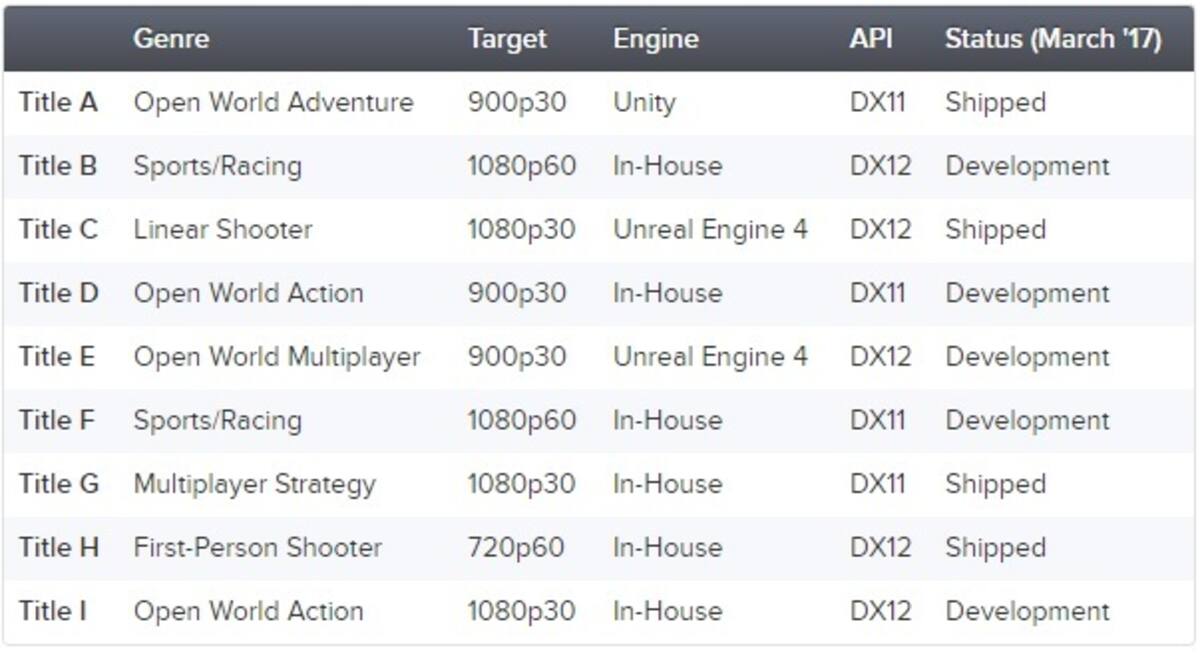Image resolution: width=1200 pixels, height=654 pixels.
Task: Select the Title F row label
Action: [x=57, y=420]
